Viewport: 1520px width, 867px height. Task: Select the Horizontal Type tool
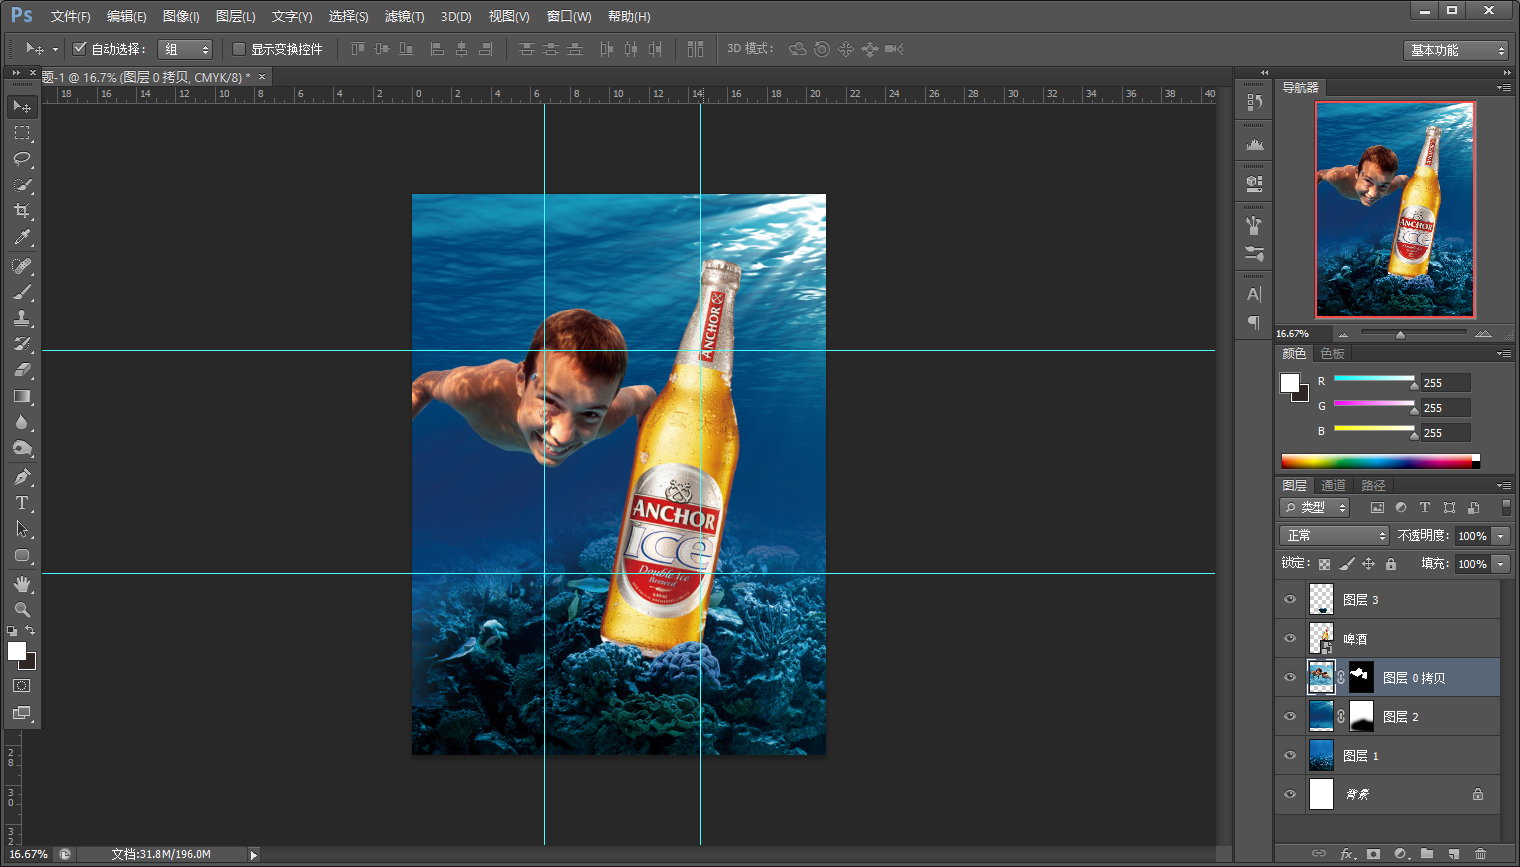22,503
